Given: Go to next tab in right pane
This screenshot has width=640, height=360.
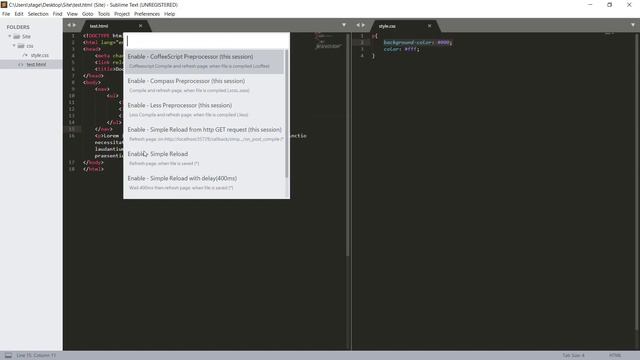Looking at the screenshot, I should tap(363, 25).
